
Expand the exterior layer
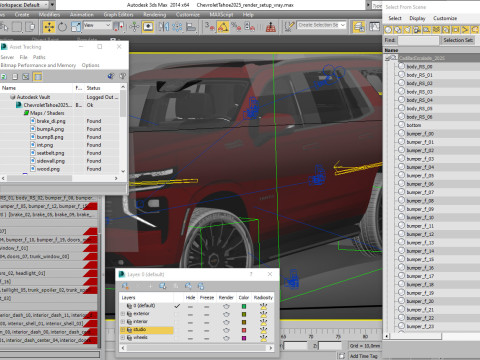point(123,314)
